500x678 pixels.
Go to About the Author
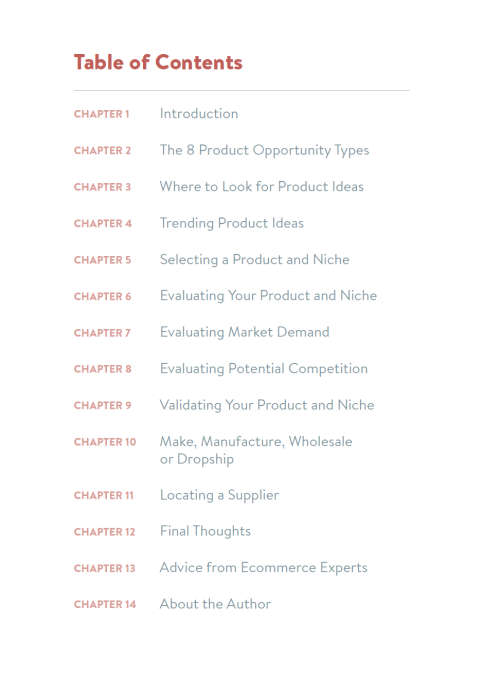pyautogui.click(x=215, y=604)
